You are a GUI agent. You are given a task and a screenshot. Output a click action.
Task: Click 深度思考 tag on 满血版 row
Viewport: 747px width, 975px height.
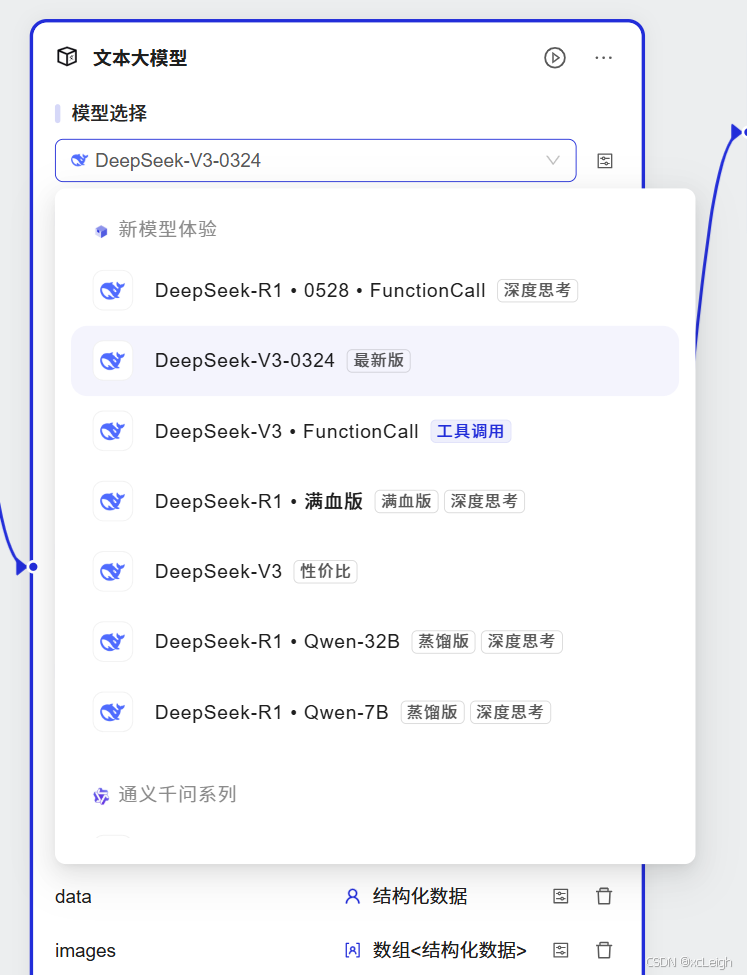tap(484, 501)
